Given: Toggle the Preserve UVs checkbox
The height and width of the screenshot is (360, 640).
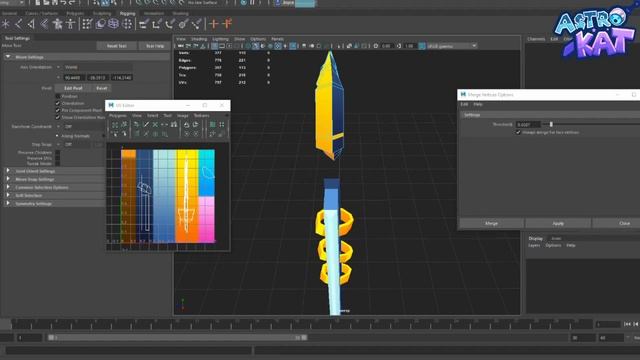Looking at the screenshot, I should (x=58, y=158).
